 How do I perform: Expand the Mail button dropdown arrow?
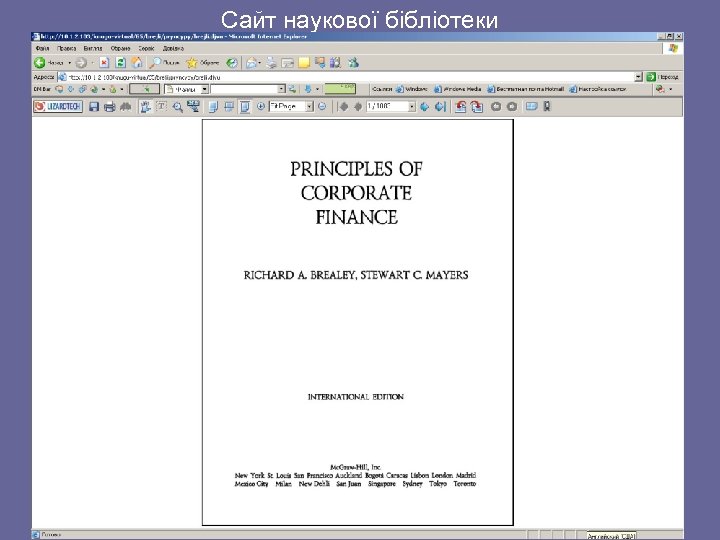(x=259, y=63)
